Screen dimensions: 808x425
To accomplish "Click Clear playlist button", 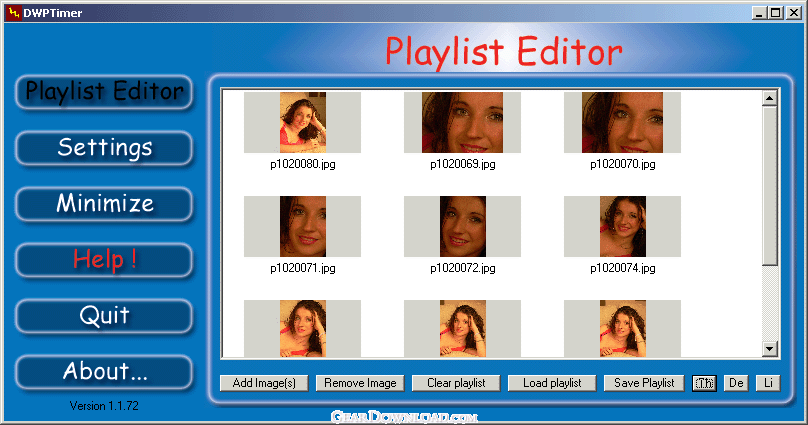I will pos(456,383).
